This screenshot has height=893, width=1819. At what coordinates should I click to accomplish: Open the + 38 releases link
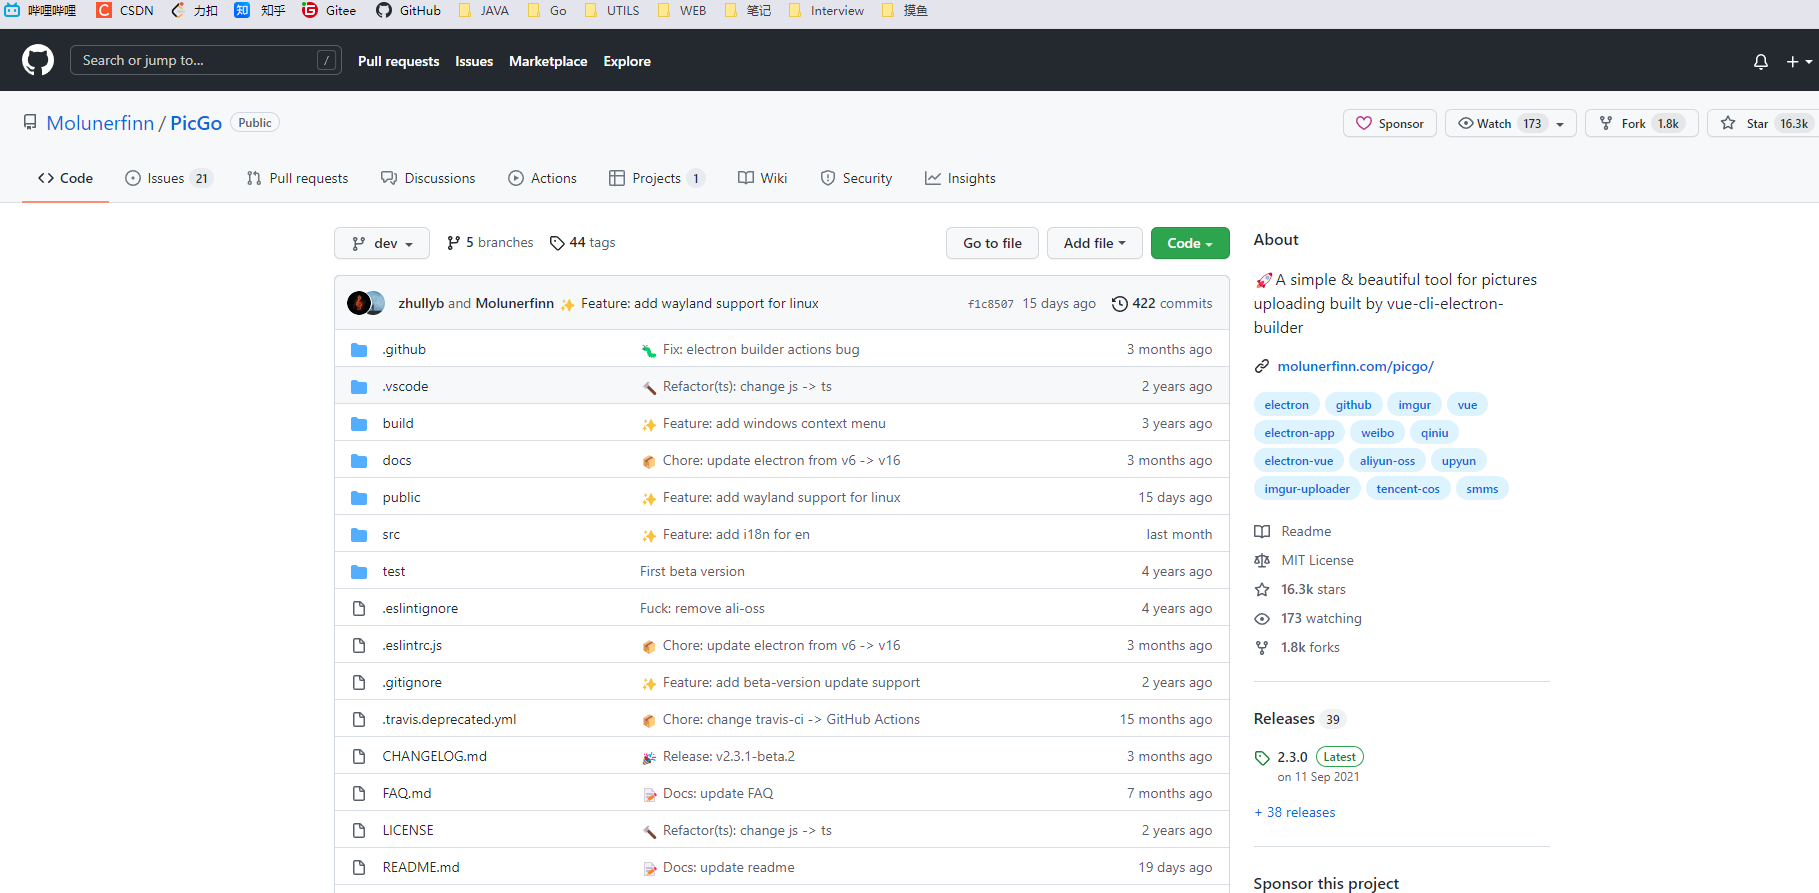[x=1295, y=813]
